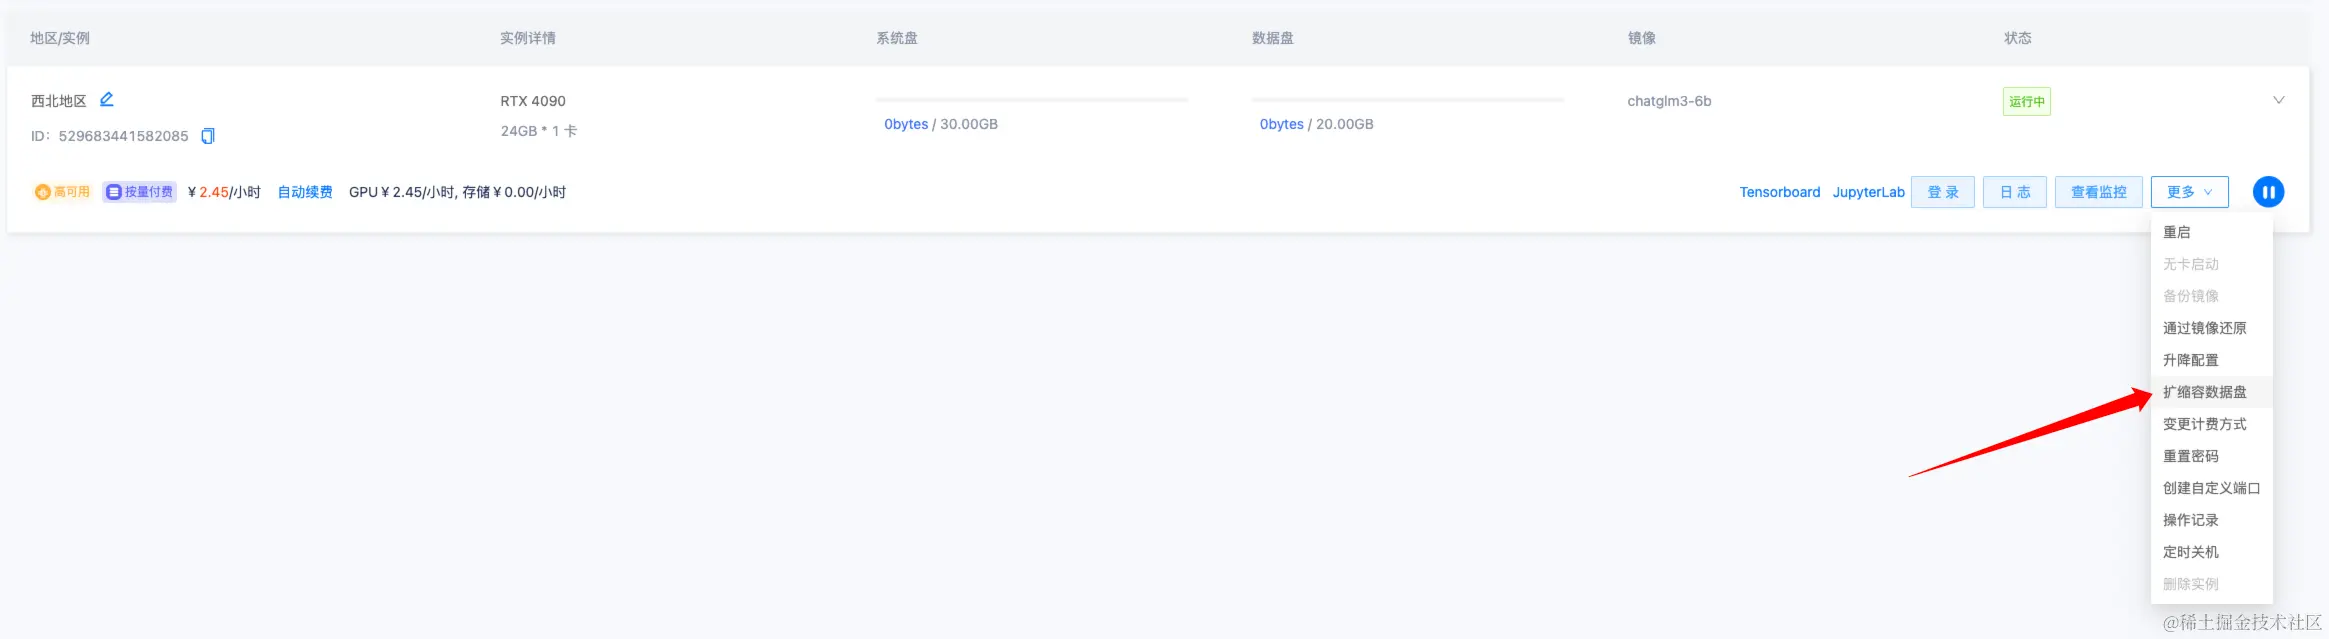Click the 高可用 badge
Image resolution: width=2329 pixels, height=639 pixels.
pyautogui.click(x=63, y=192)
